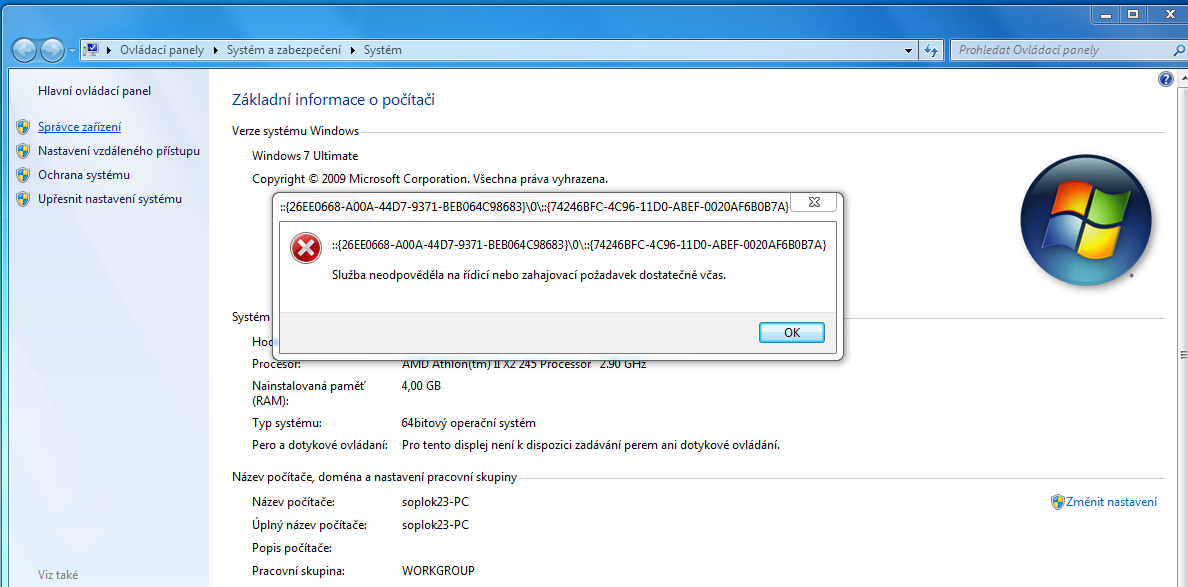Open the recent pages dropdown beside navigation arrows
The width and height of the screenshot is (1188, 587).
[x=72, y=51]
